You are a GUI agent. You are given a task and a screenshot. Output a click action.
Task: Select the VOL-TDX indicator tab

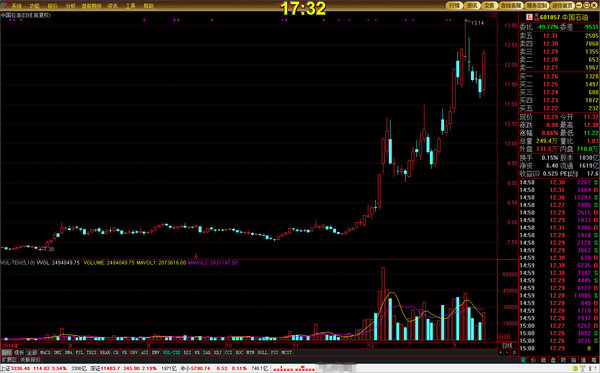tap(171, 352)
